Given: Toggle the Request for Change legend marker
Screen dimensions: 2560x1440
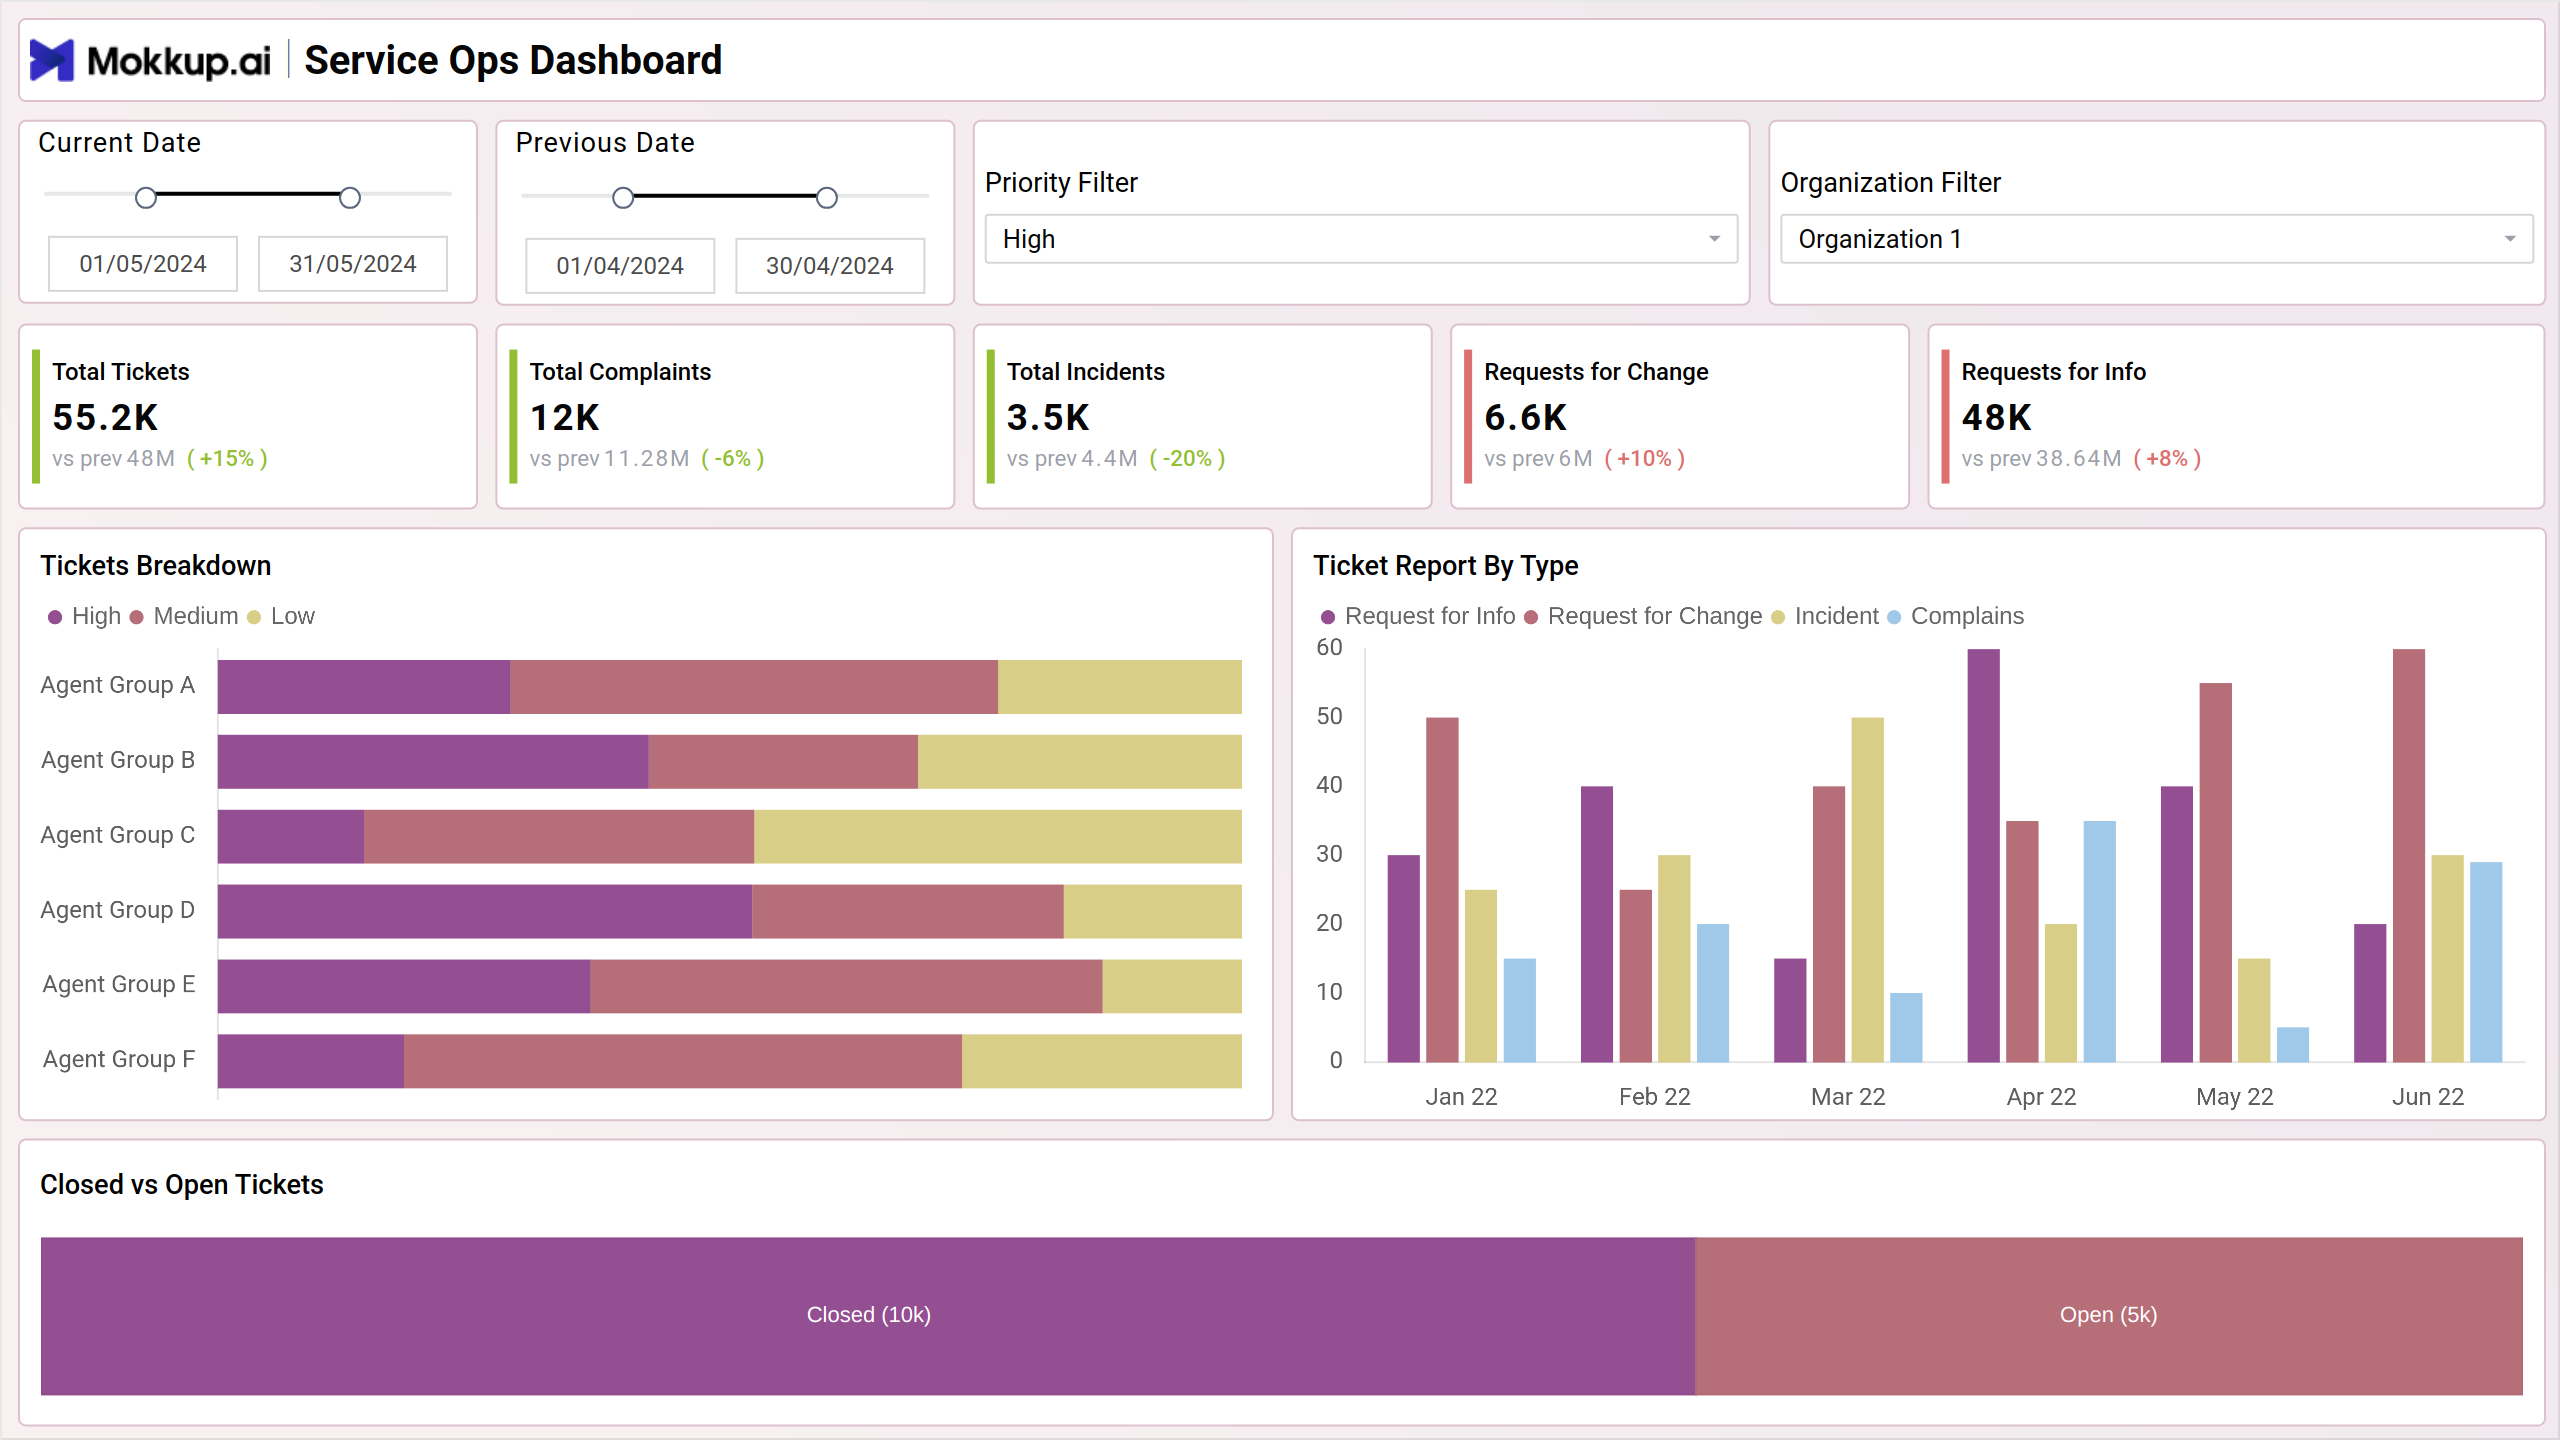Looking at the screenshot, I should coord(1531,617).
